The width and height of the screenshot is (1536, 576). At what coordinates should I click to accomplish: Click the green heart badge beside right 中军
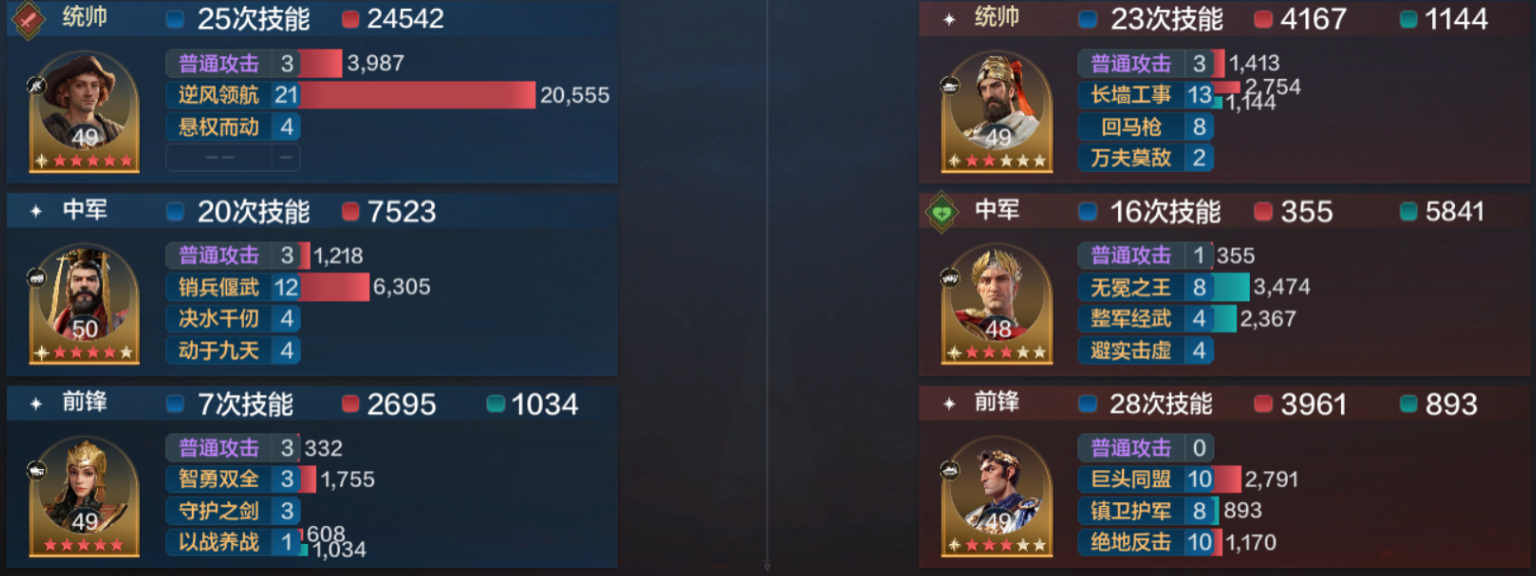tap(940, 212)
